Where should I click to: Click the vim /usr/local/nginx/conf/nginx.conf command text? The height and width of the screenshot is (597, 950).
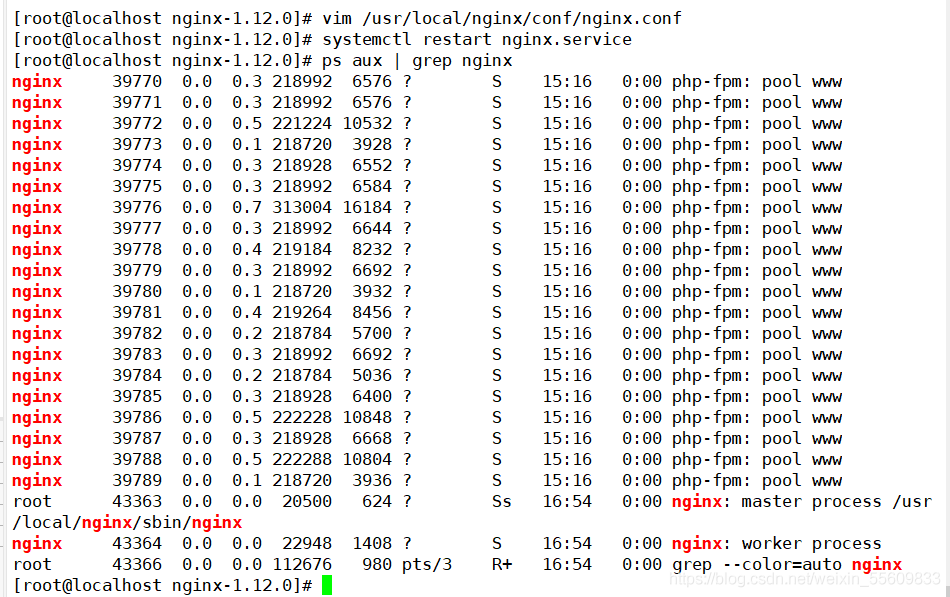coord(502,19)
